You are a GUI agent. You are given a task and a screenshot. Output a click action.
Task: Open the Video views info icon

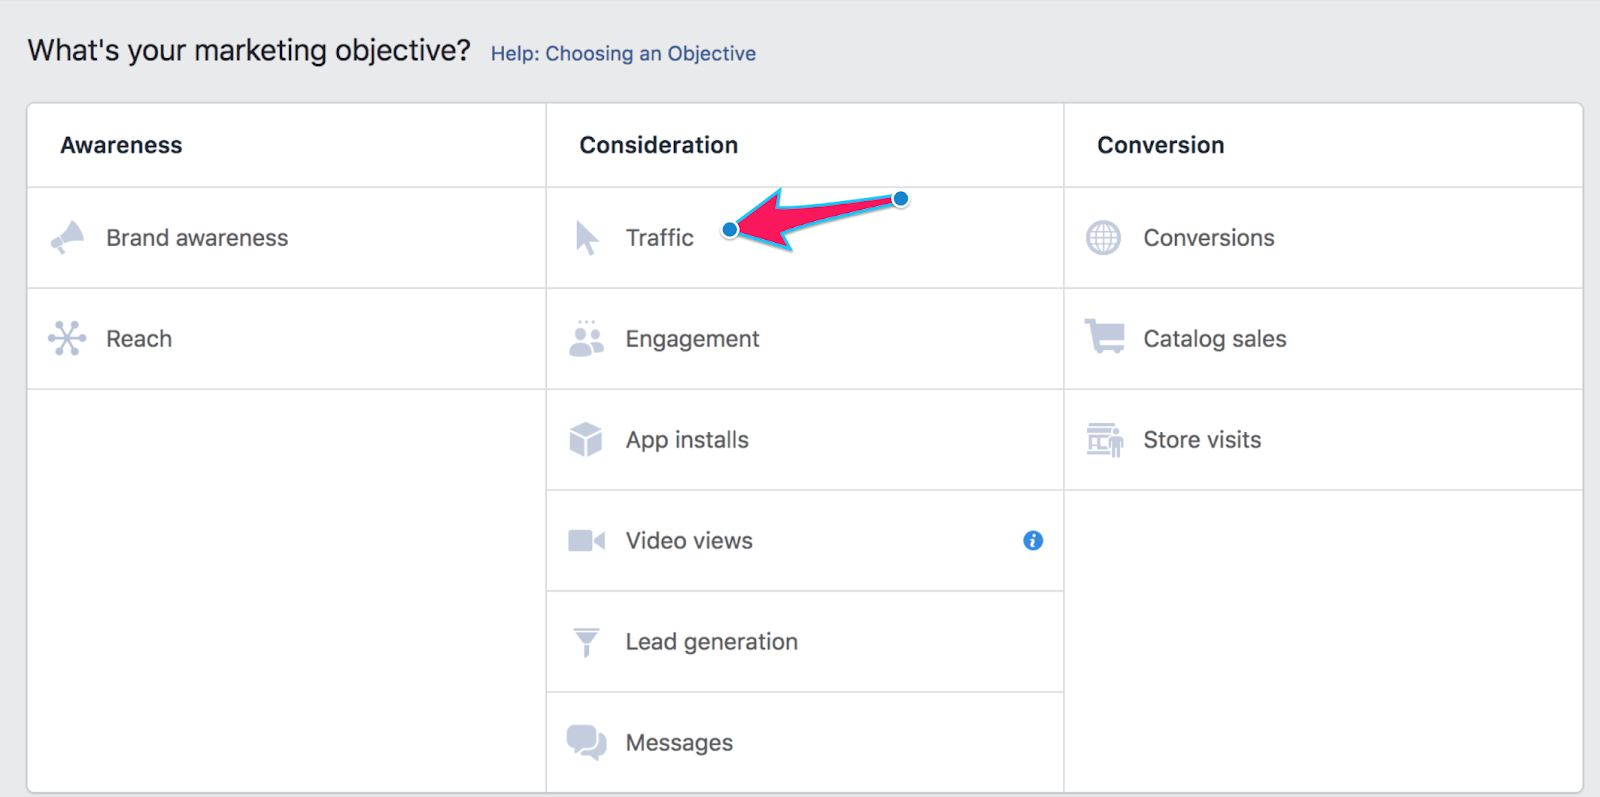[x=1033, y=541]
